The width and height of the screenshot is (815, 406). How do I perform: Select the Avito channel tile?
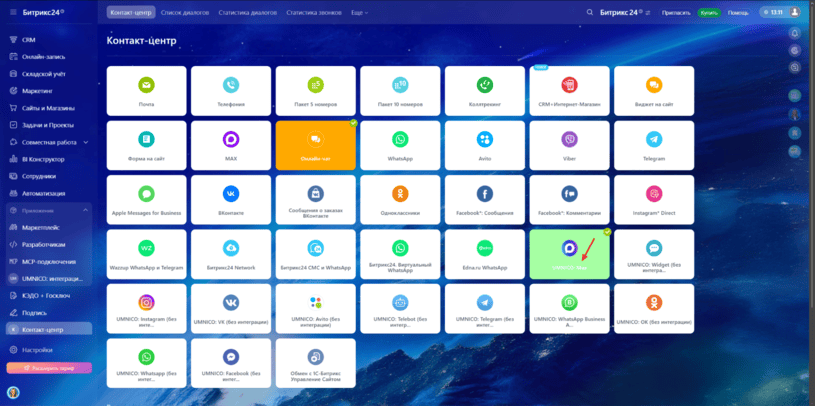(x=484, y=145)
